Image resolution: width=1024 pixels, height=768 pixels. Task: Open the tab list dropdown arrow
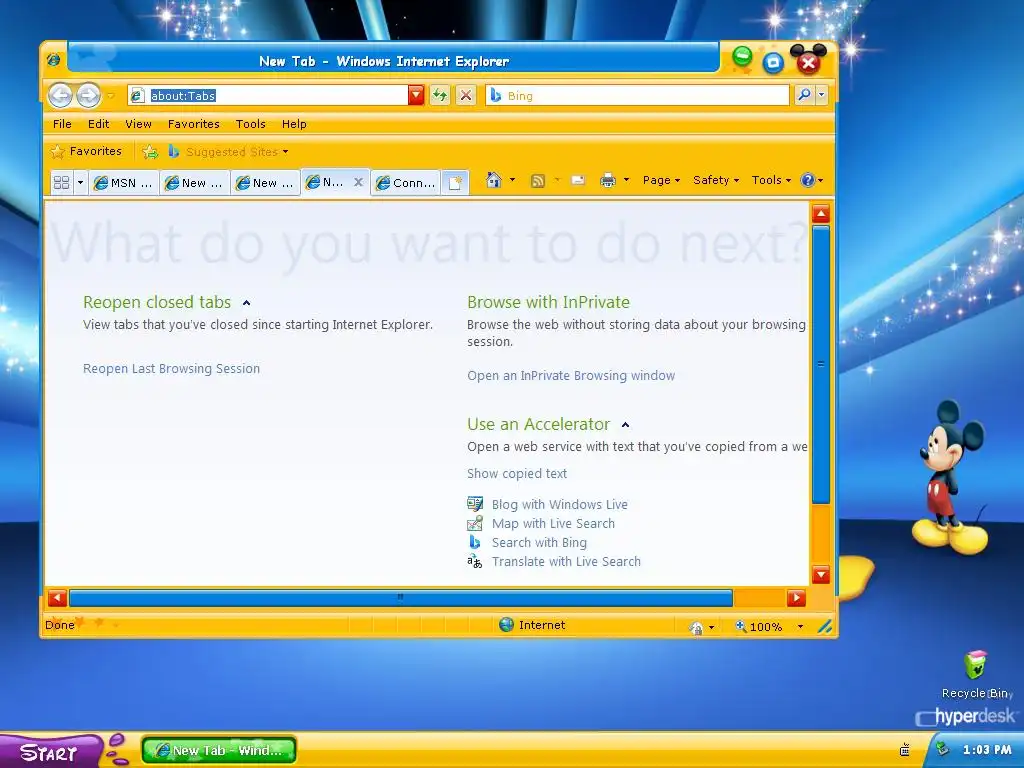[x=80, y=182]
